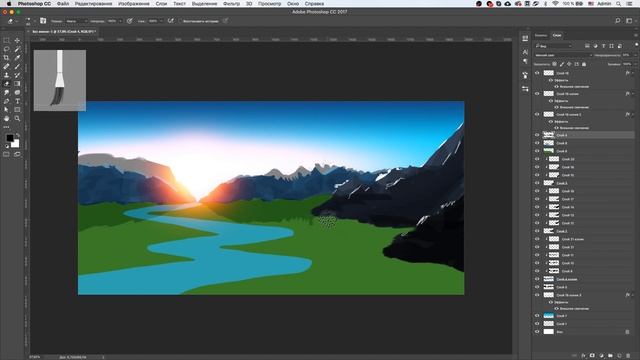
Task: Filter layers by type layers icon
Action: pos(603,46)
